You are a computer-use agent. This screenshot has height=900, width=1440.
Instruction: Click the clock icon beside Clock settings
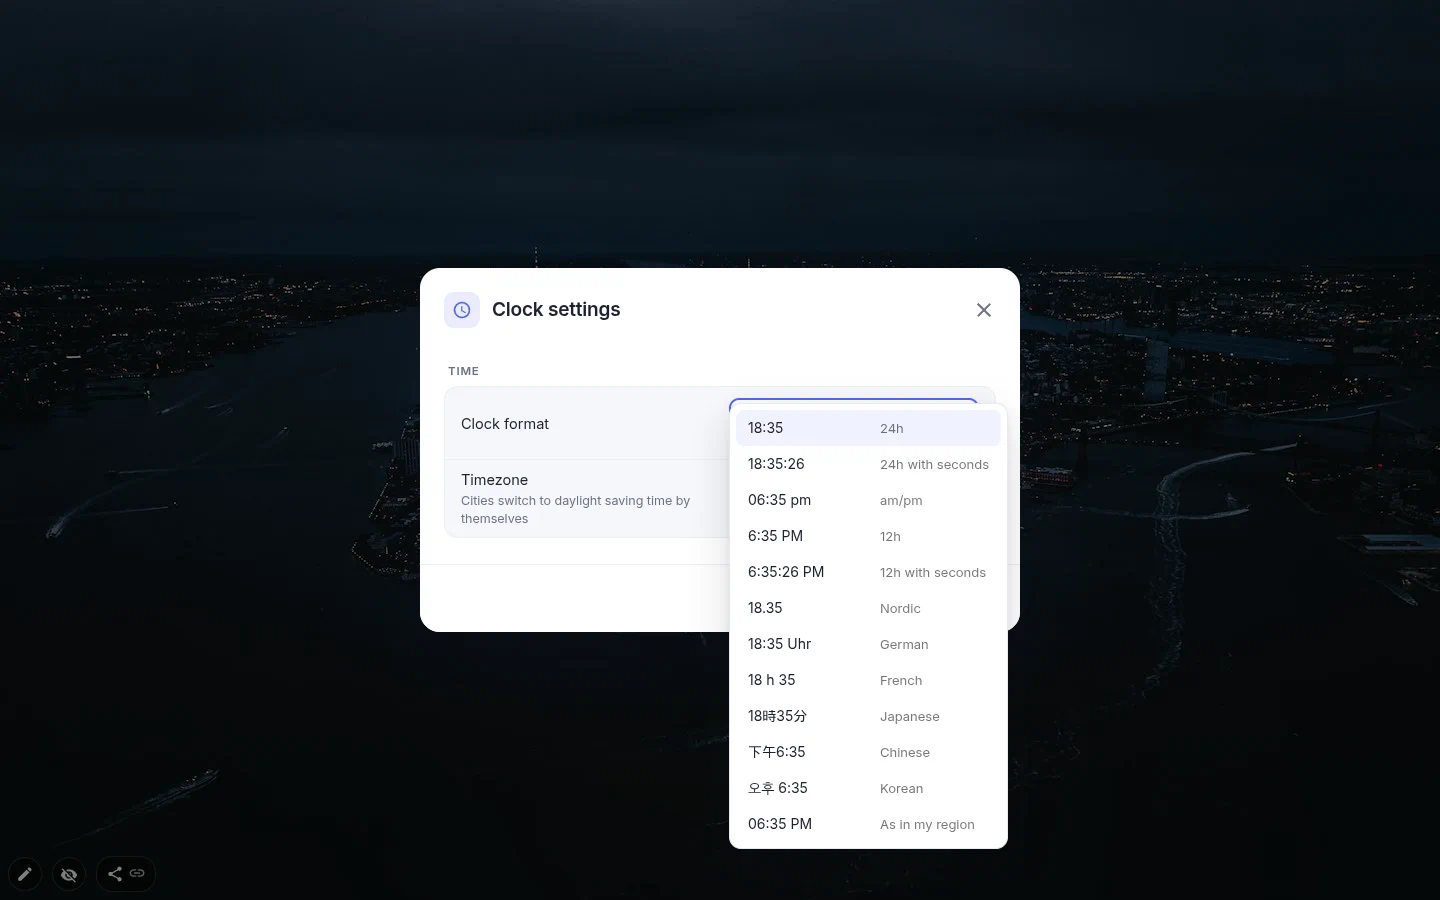coord(462,310)
